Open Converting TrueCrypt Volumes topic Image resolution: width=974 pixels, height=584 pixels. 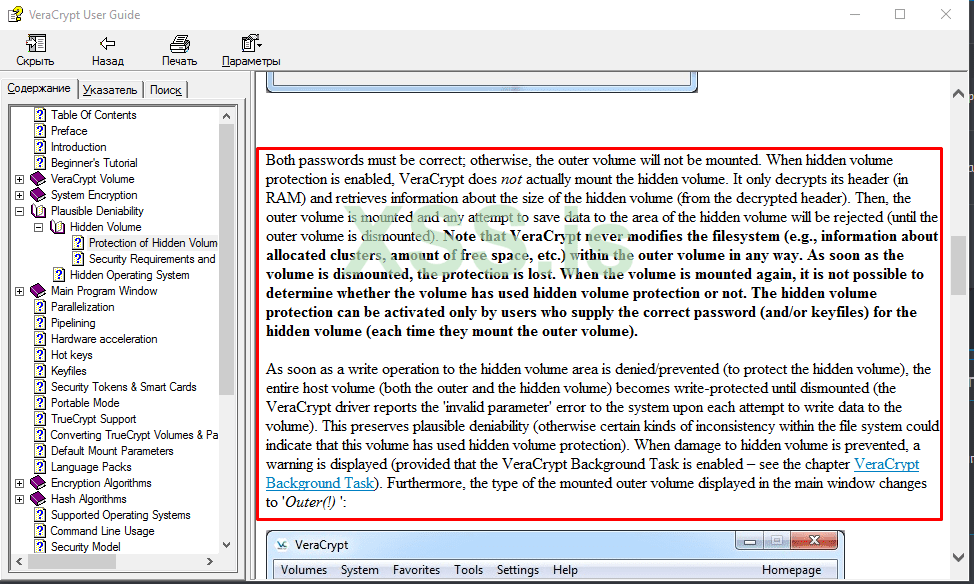coord(134,435)
